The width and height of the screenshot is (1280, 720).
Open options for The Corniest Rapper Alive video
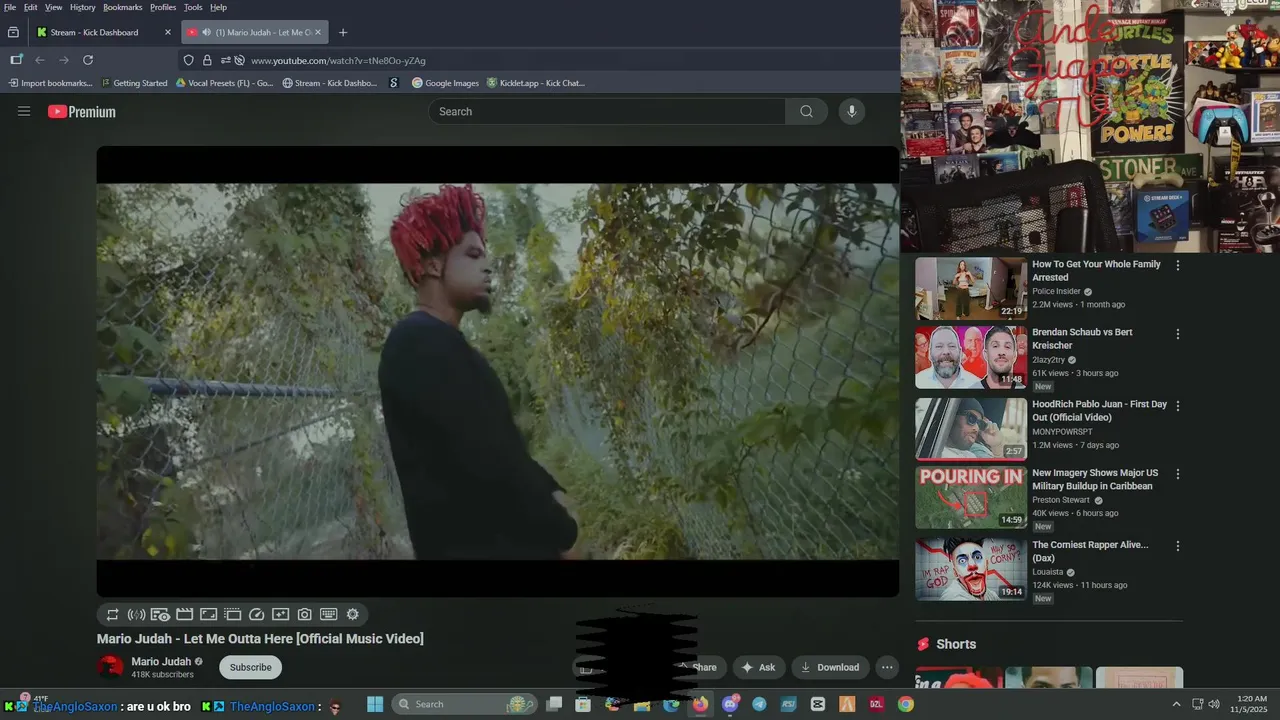1177,546
